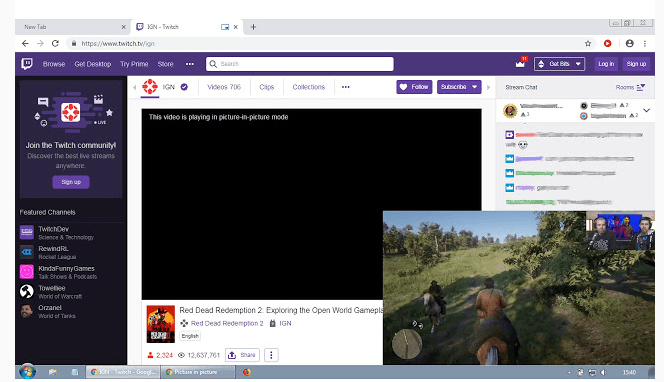This screenshot has height=382, width=664.
Task: Open File Explorer from the taskbar
Action: (53, 372)
